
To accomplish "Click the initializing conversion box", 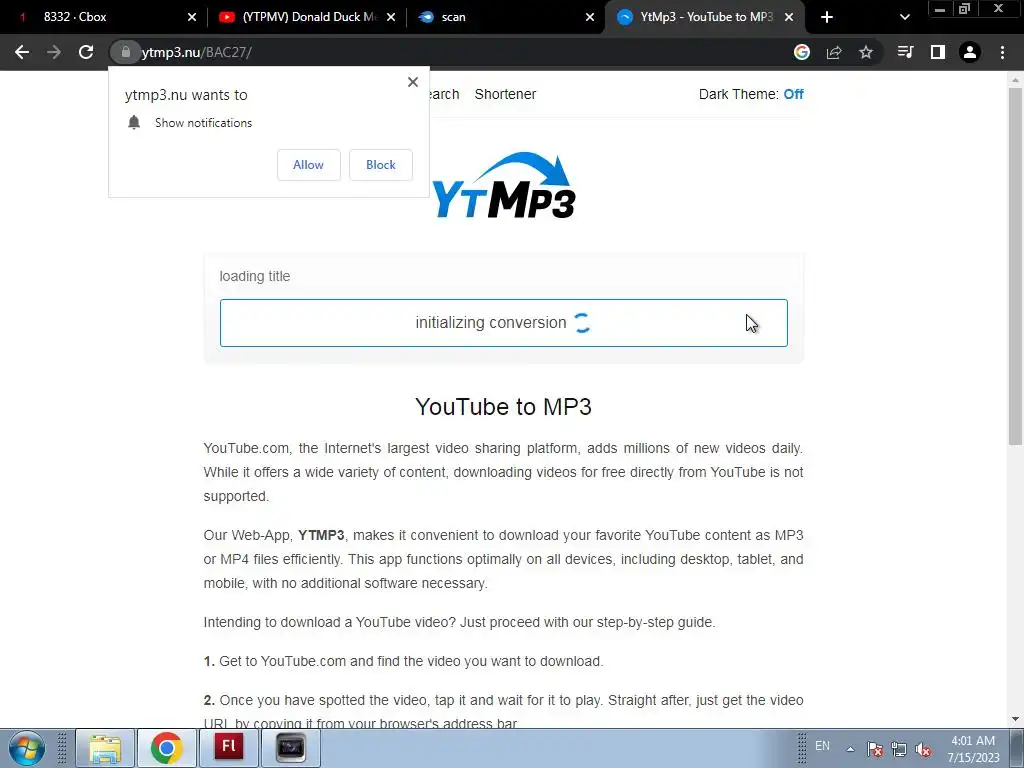I will (x=504, y=323).
